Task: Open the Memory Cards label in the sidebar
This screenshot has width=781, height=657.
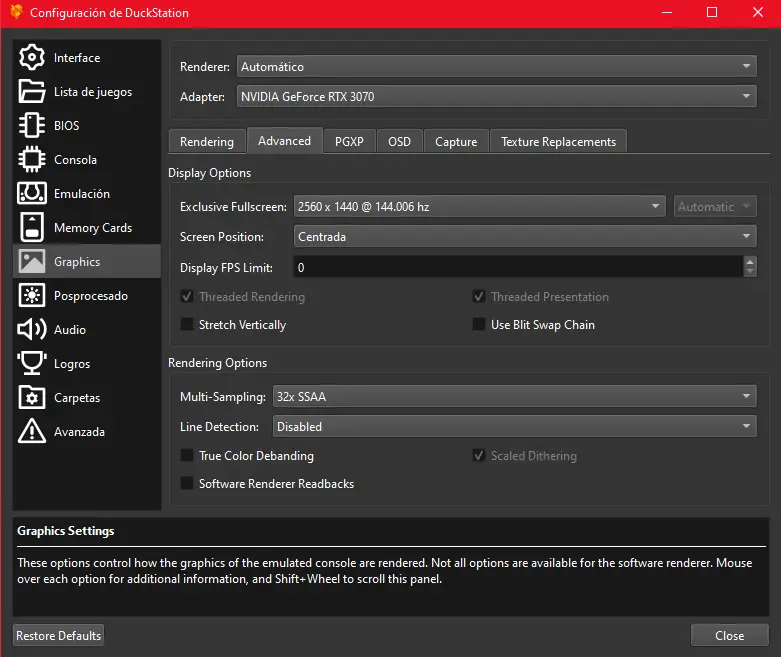Action: [x=93, y=228]
